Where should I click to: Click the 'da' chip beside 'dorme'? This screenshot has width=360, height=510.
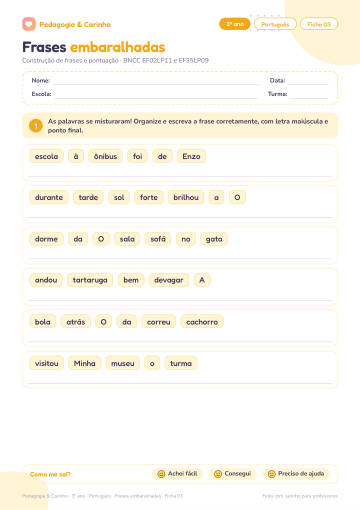78,239
